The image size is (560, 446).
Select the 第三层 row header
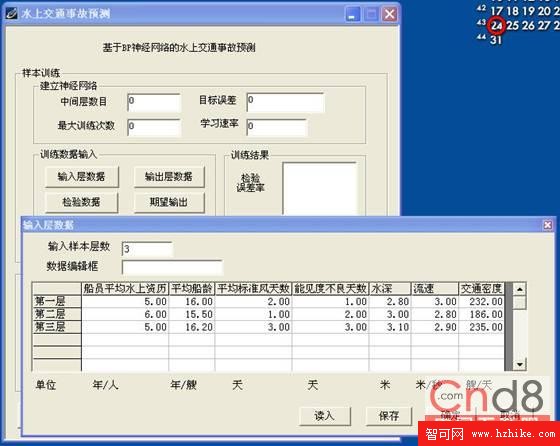[56, 327]
